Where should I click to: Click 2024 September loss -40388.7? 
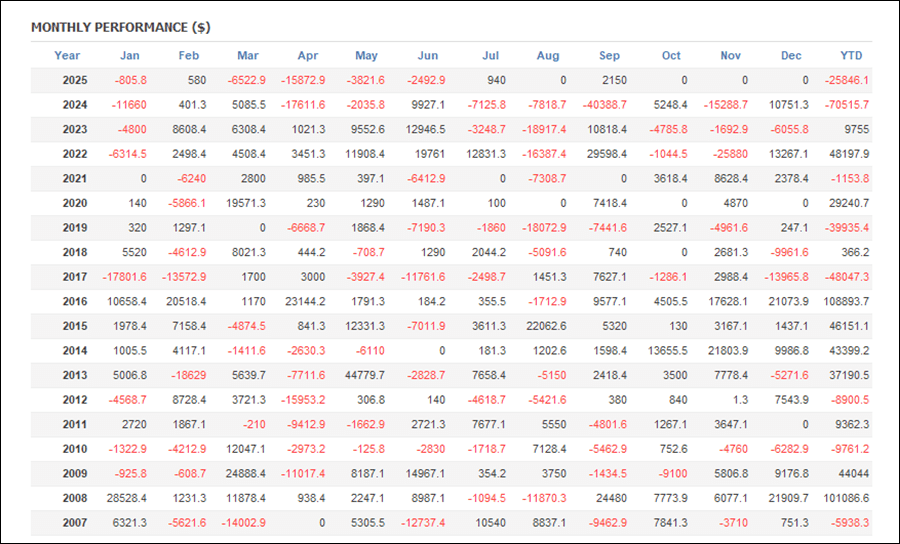pyautogui.click(x=603, y=105)
